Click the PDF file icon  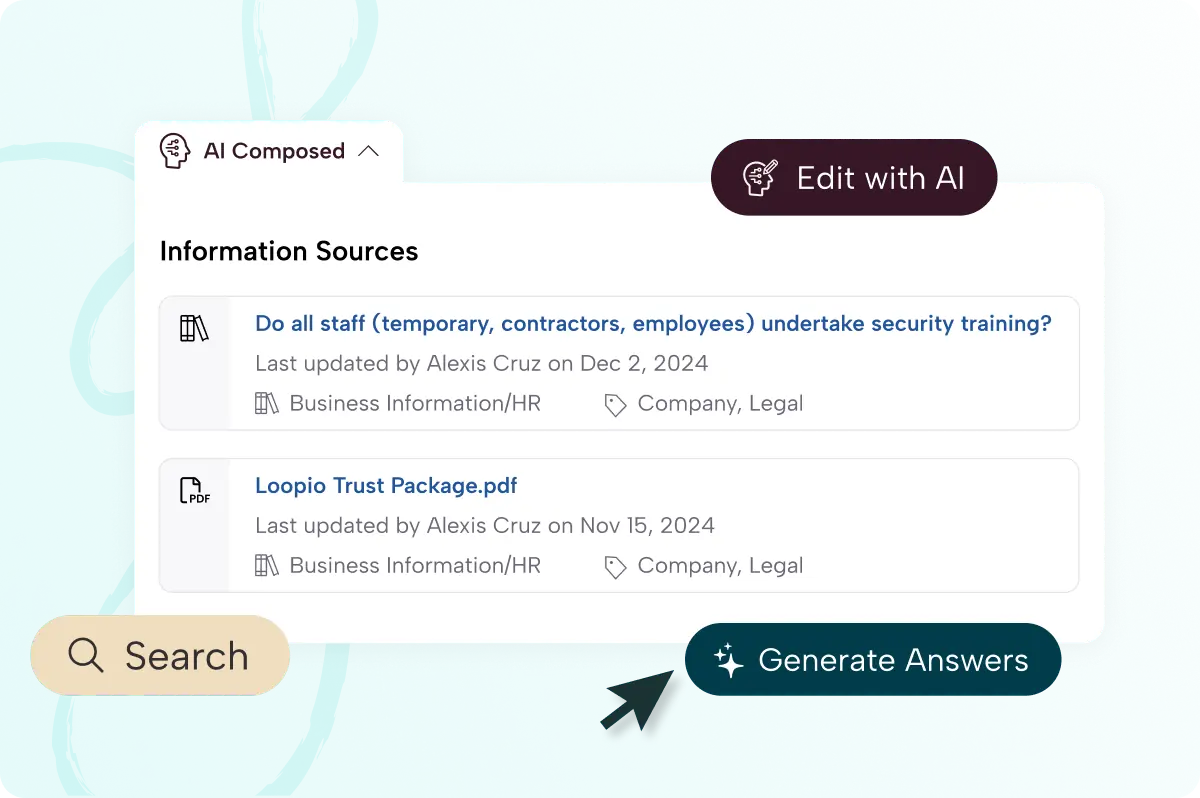194,490
